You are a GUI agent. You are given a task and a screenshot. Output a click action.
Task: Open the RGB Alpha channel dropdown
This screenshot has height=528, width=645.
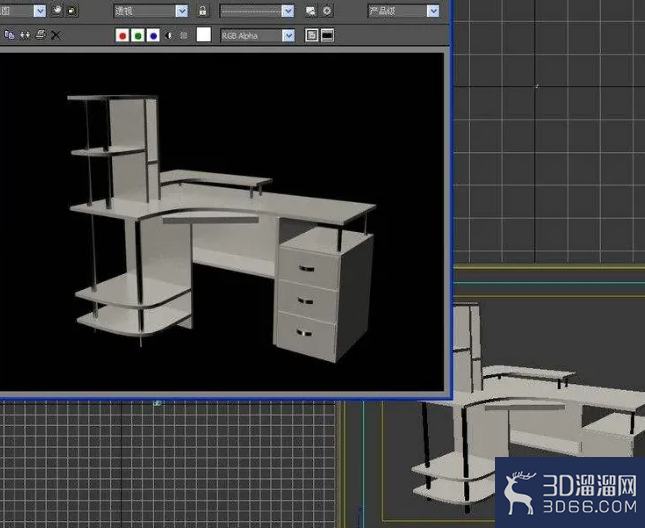point(258,36)
